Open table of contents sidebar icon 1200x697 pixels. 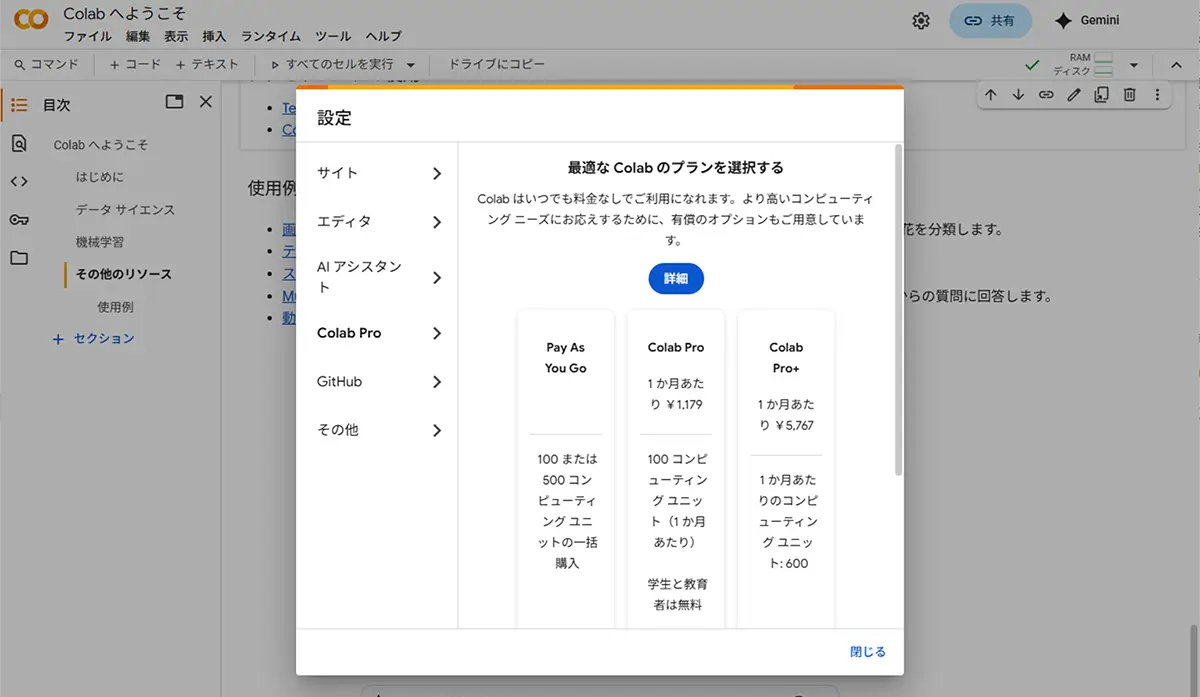19,104
